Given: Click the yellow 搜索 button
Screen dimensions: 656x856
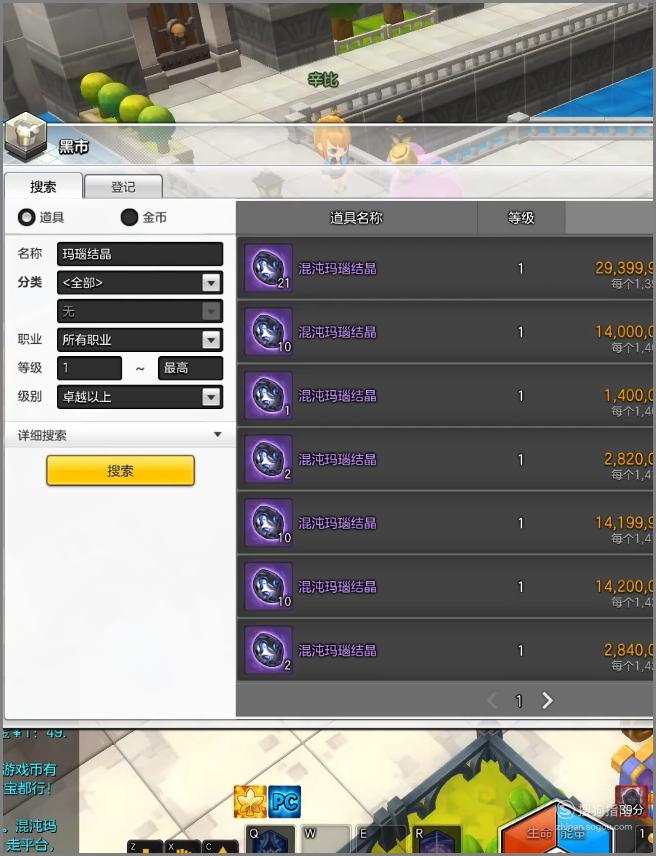Looking at the screenshot, I should tap(120, 471).
